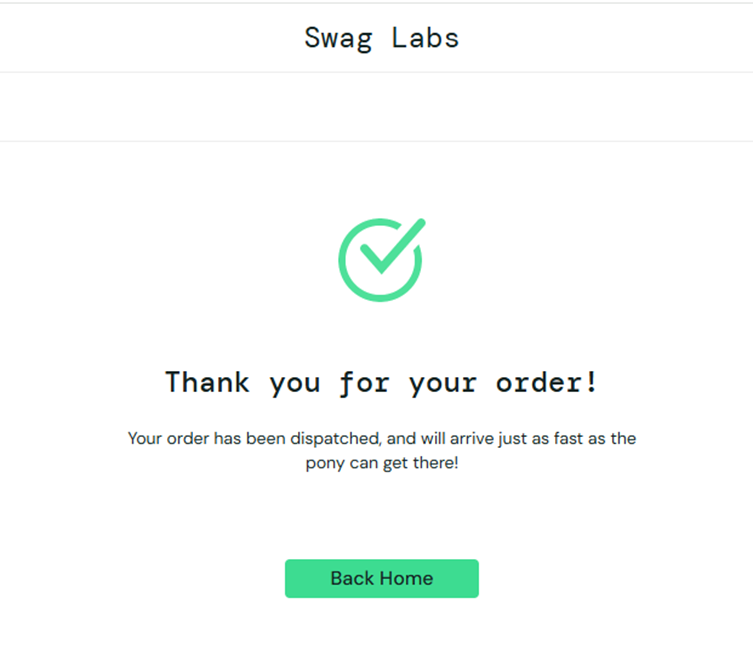Select the "Thank you for your order!" heading
The image size is (753, 666).
(x=381, y=382)
